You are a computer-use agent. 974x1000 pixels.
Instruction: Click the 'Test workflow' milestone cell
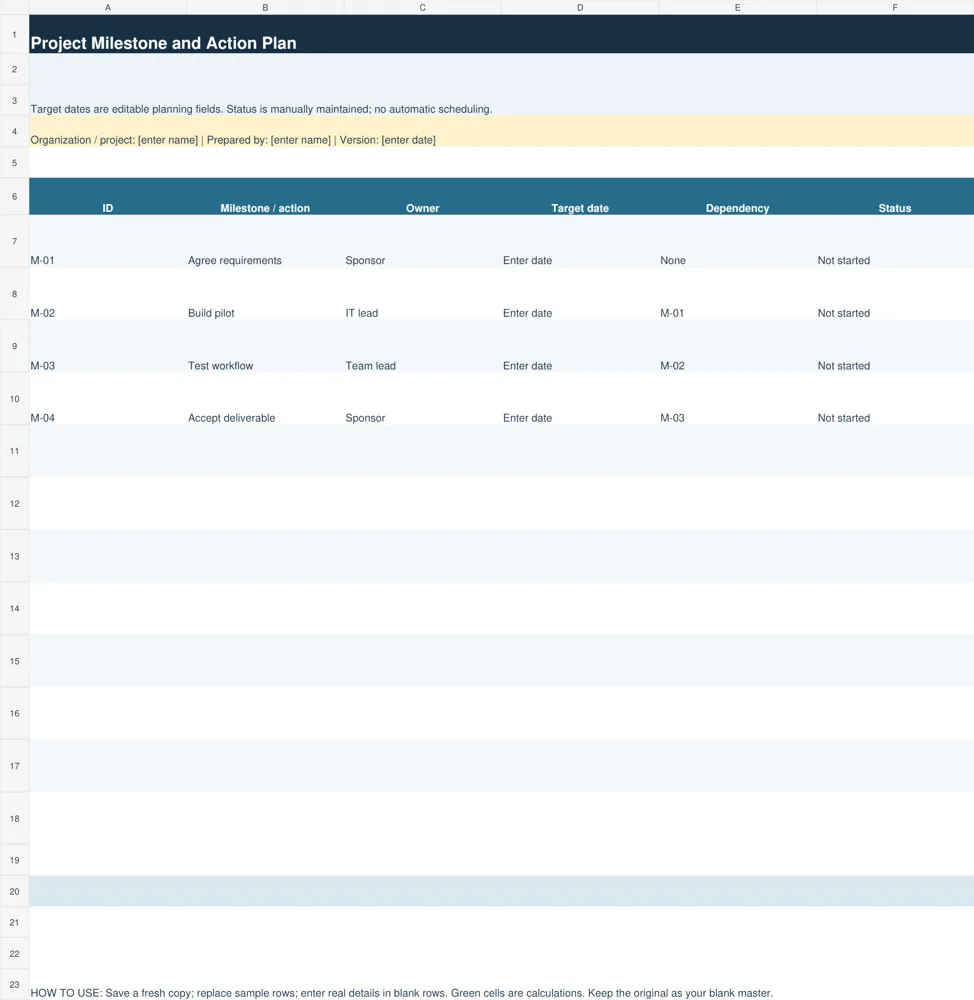(x=265, y=346)
